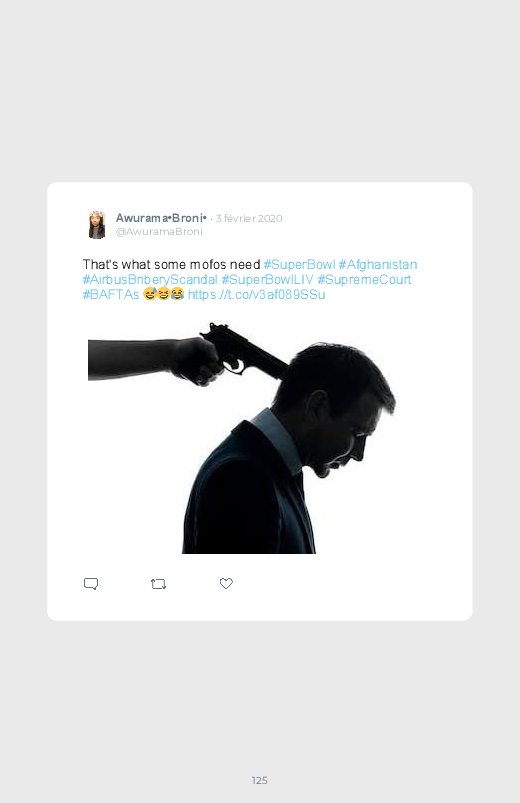520x803 pixels.
Task: Open the #SuperBowlLIV hashtag
Action: (x=267, y=280)
